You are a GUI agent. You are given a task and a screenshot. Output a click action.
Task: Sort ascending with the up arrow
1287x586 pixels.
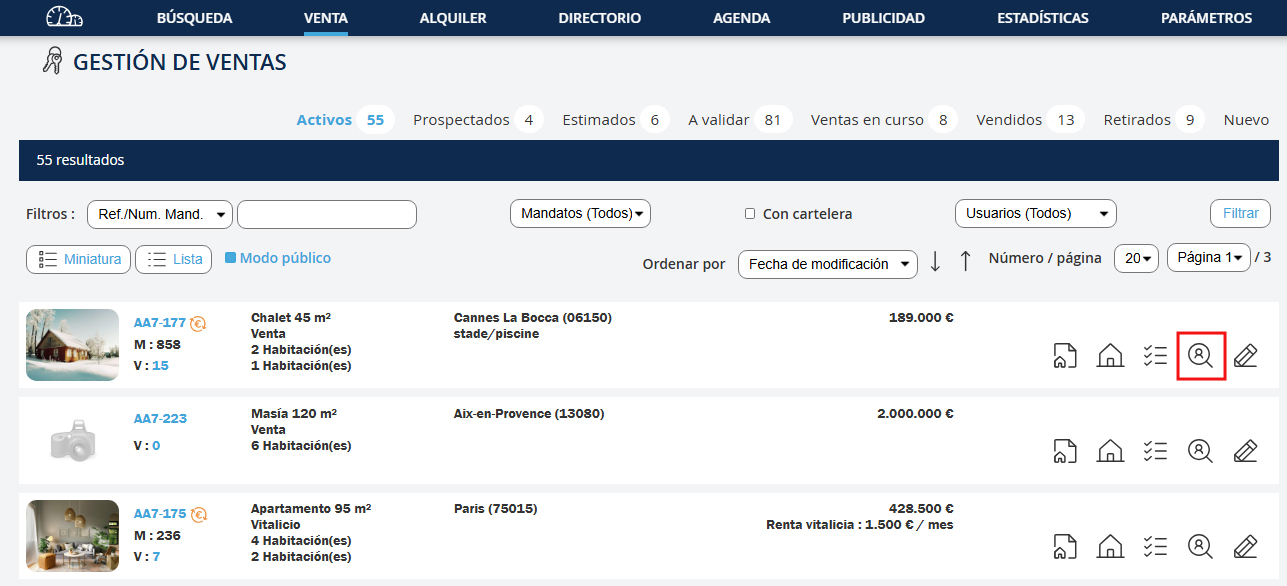(x=965, y=261)
